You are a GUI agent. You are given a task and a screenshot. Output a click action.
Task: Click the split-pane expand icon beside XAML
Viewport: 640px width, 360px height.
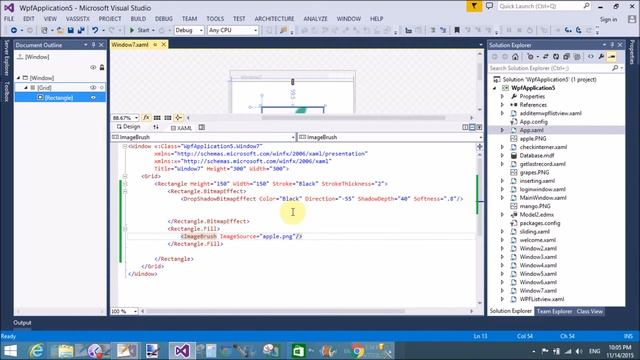202,128
